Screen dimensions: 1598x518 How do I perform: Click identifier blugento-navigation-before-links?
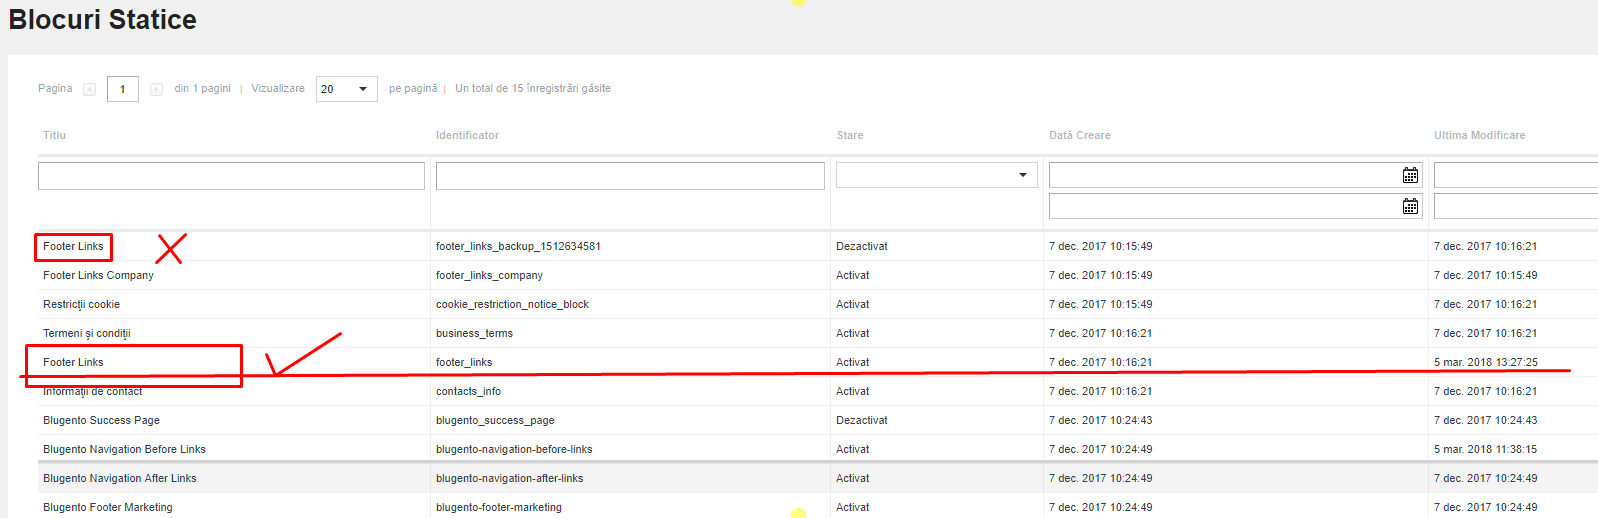[x=514, y=449]
